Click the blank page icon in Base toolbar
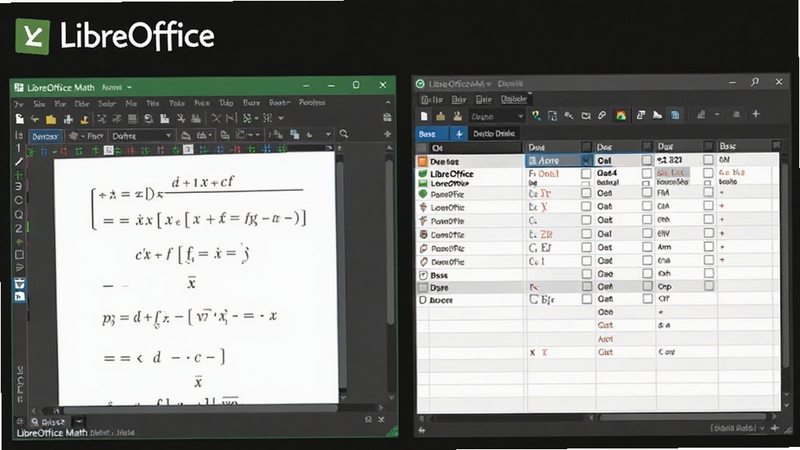Viewport: 800px width, 450px height. pyautogui.click(x=424, y=116)
